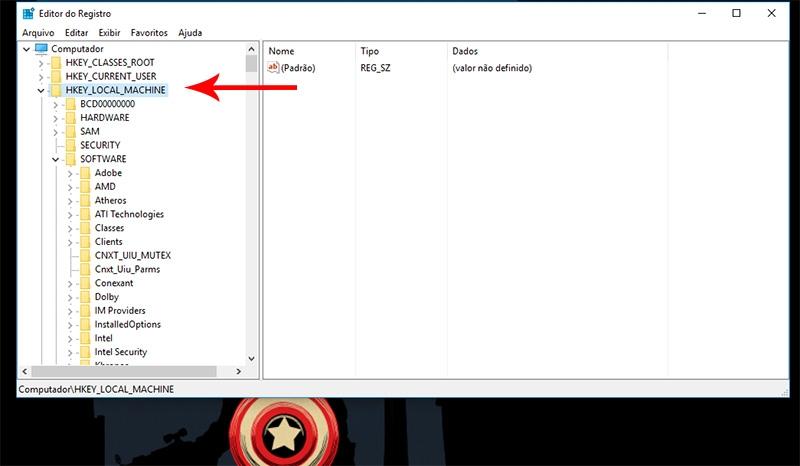
Task: Open the Arquivo menu
Action: (38, 33)
